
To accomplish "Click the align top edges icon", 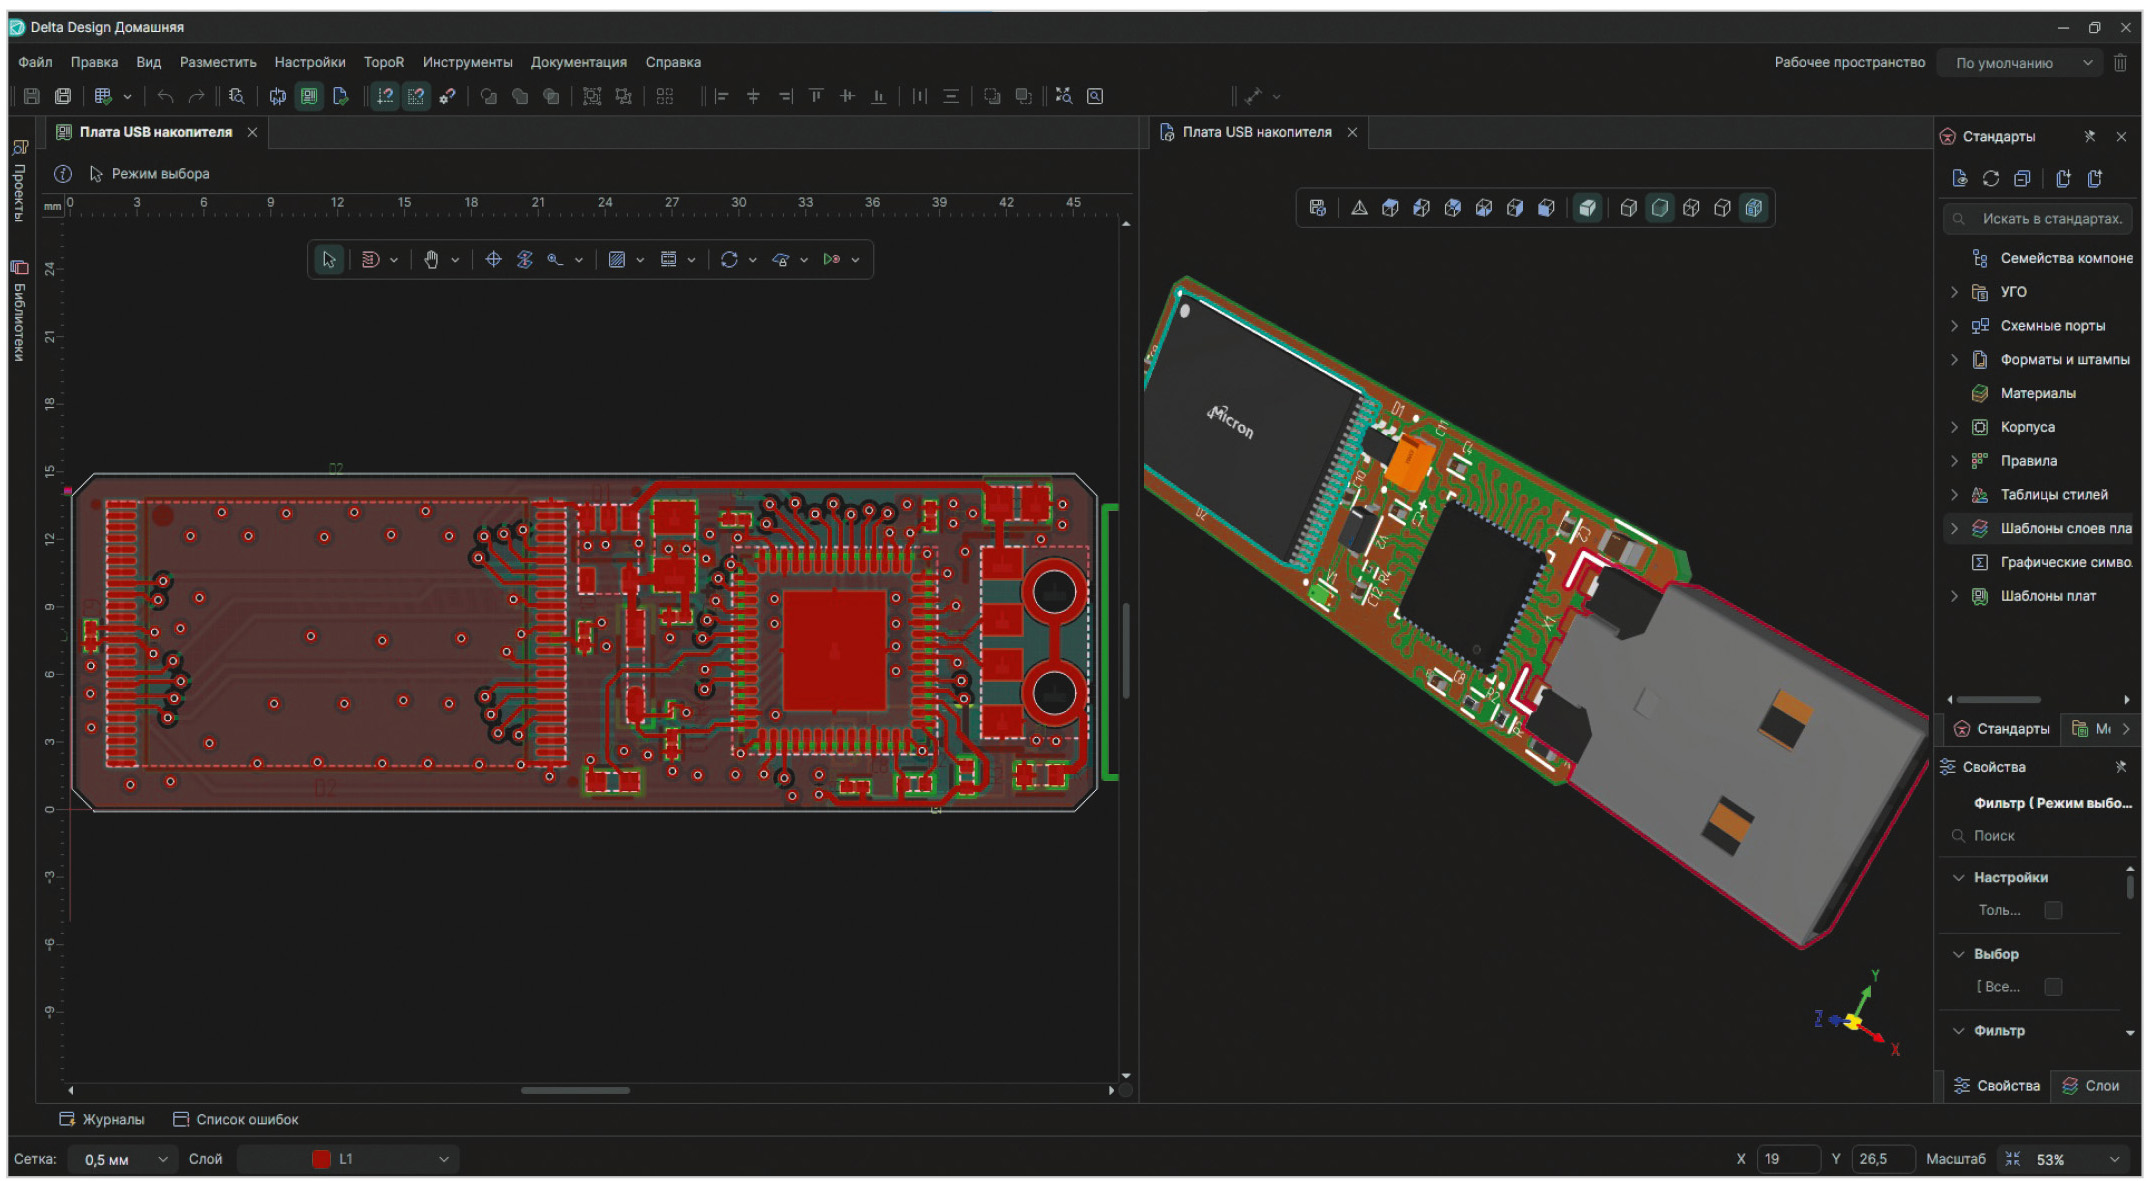I will tap(816, 96).
